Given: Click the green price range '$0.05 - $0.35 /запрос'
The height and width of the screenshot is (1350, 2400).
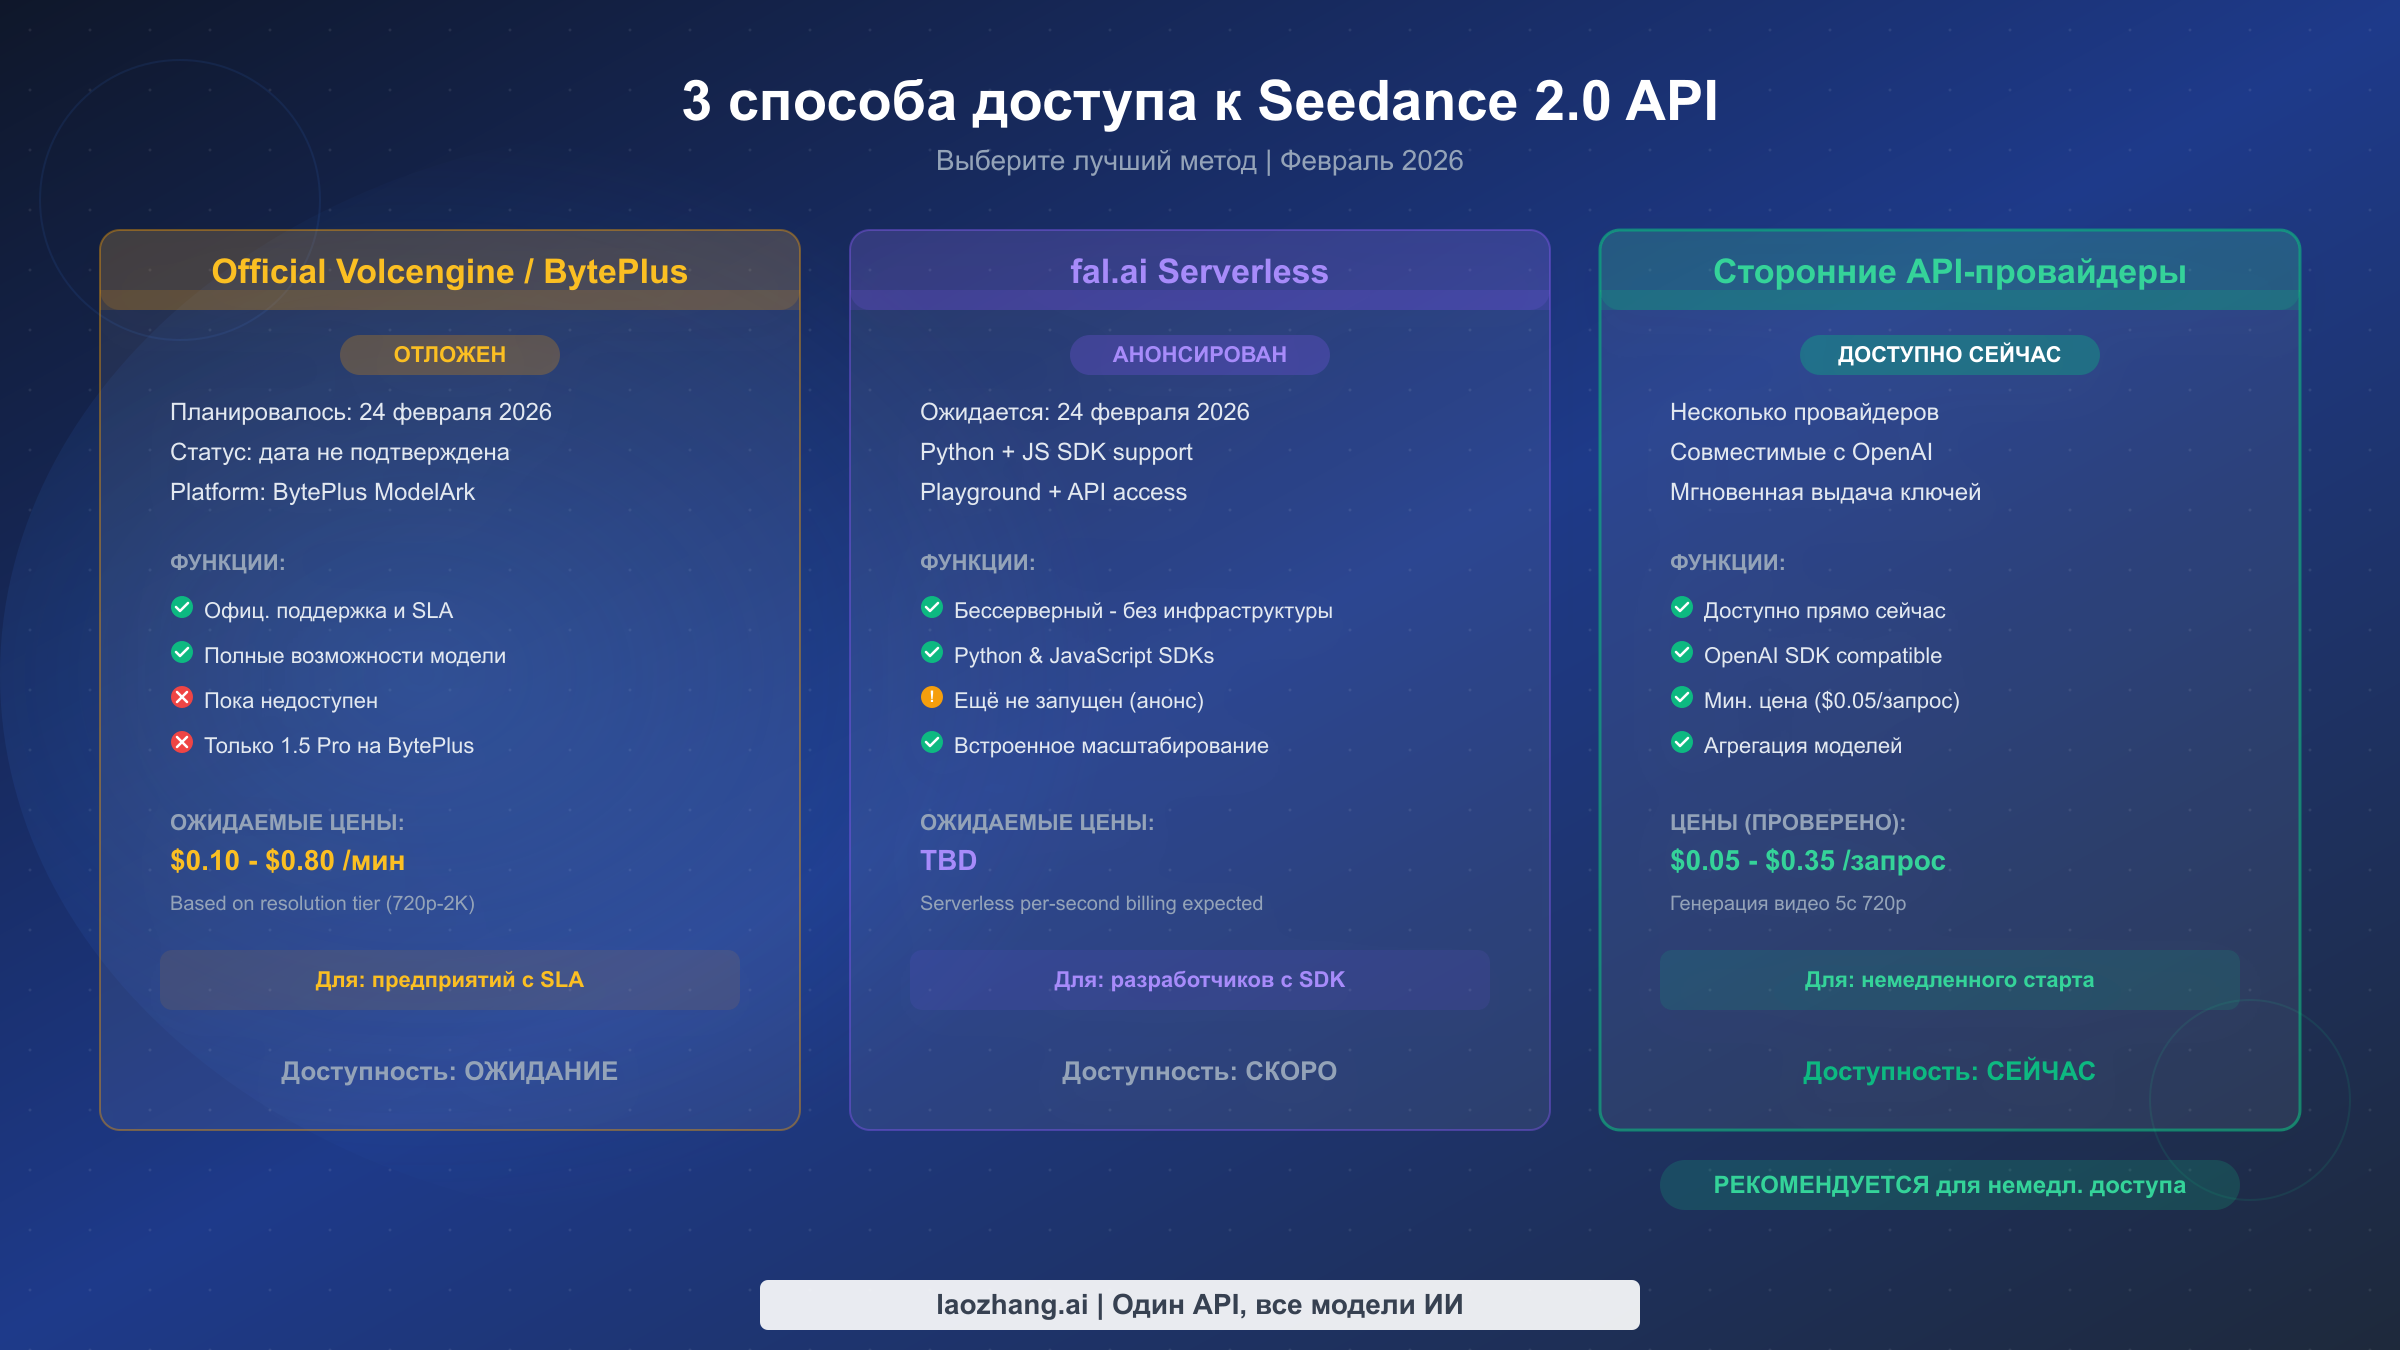Looking at the screenshot, I should [1807, 860].
